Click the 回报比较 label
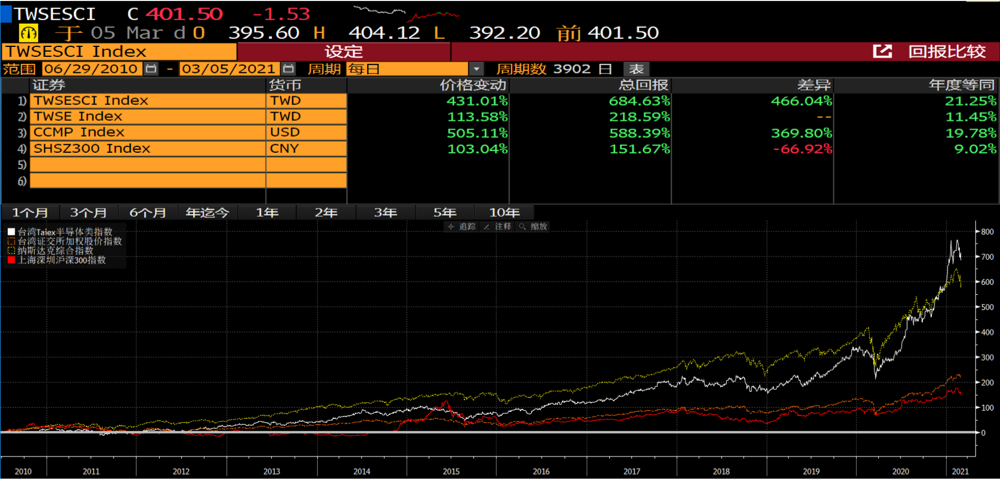The width and height of the screenshot is (1000, 479). pyautogui.click(x=947, y=52)
